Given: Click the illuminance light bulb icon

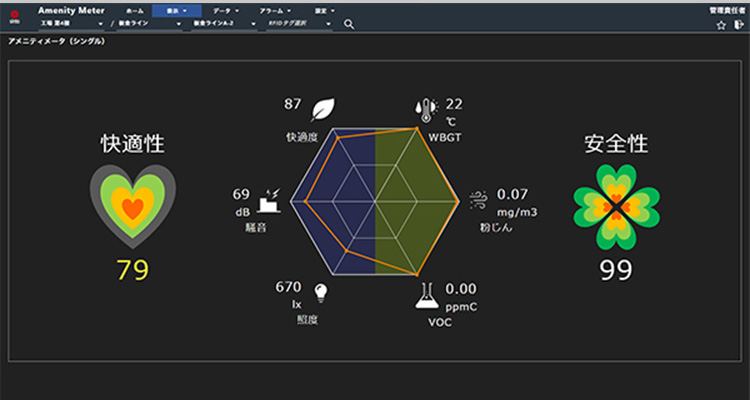Looking at the screenshot, I should 321,292.
